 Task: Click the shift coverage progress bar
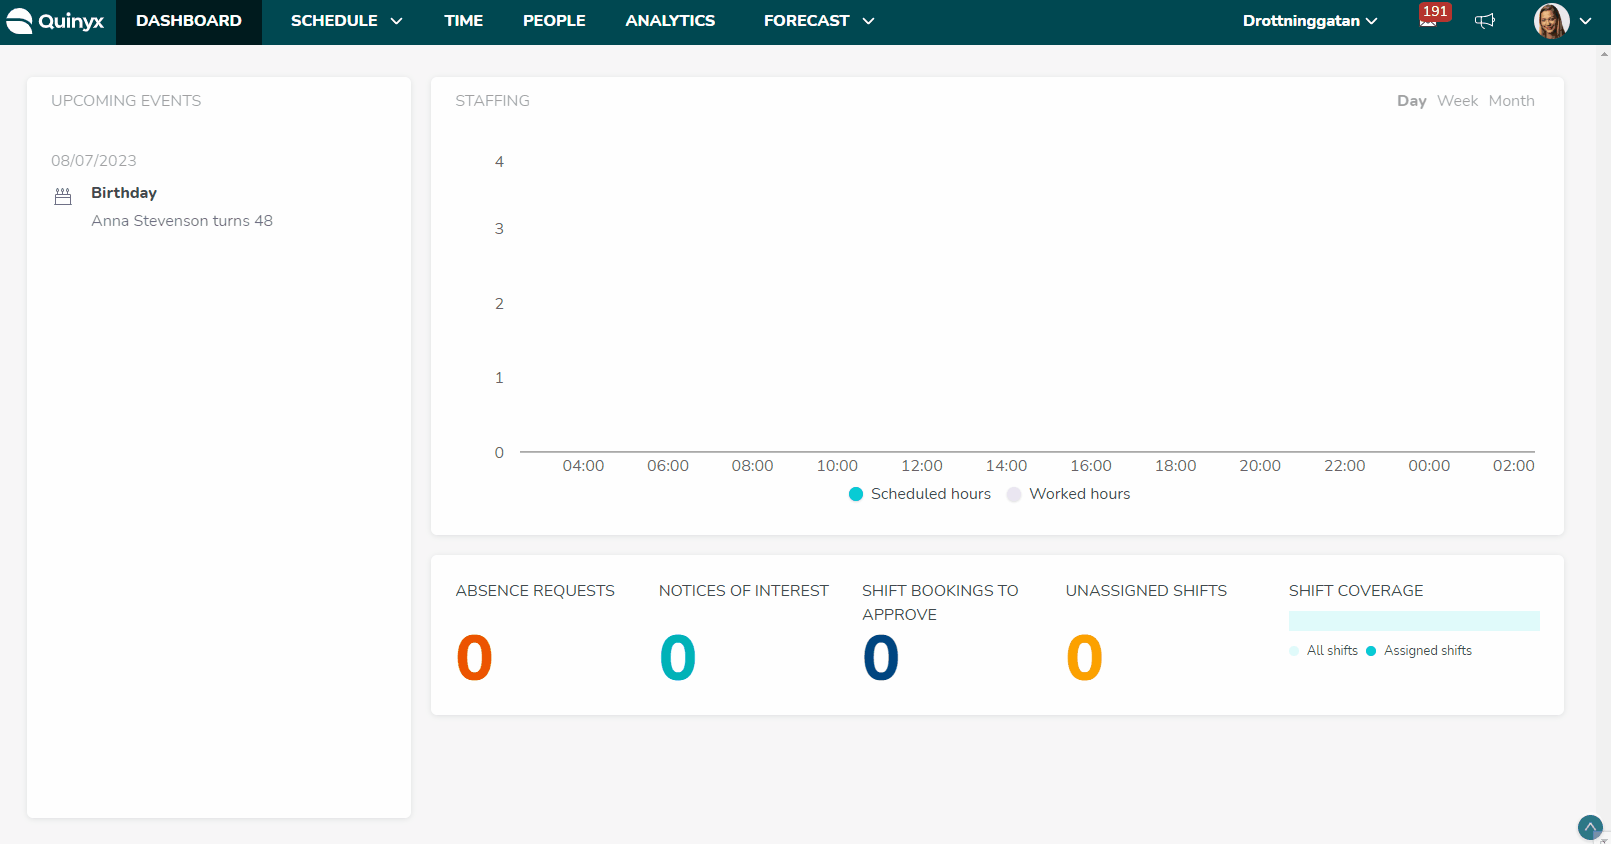point(1414,621)
